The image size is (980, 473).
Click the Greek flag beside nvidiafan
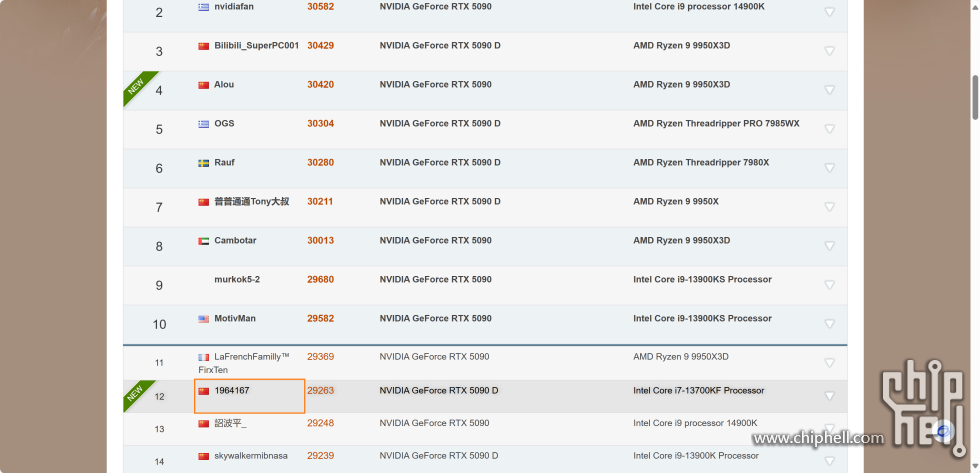pos(203,7)
